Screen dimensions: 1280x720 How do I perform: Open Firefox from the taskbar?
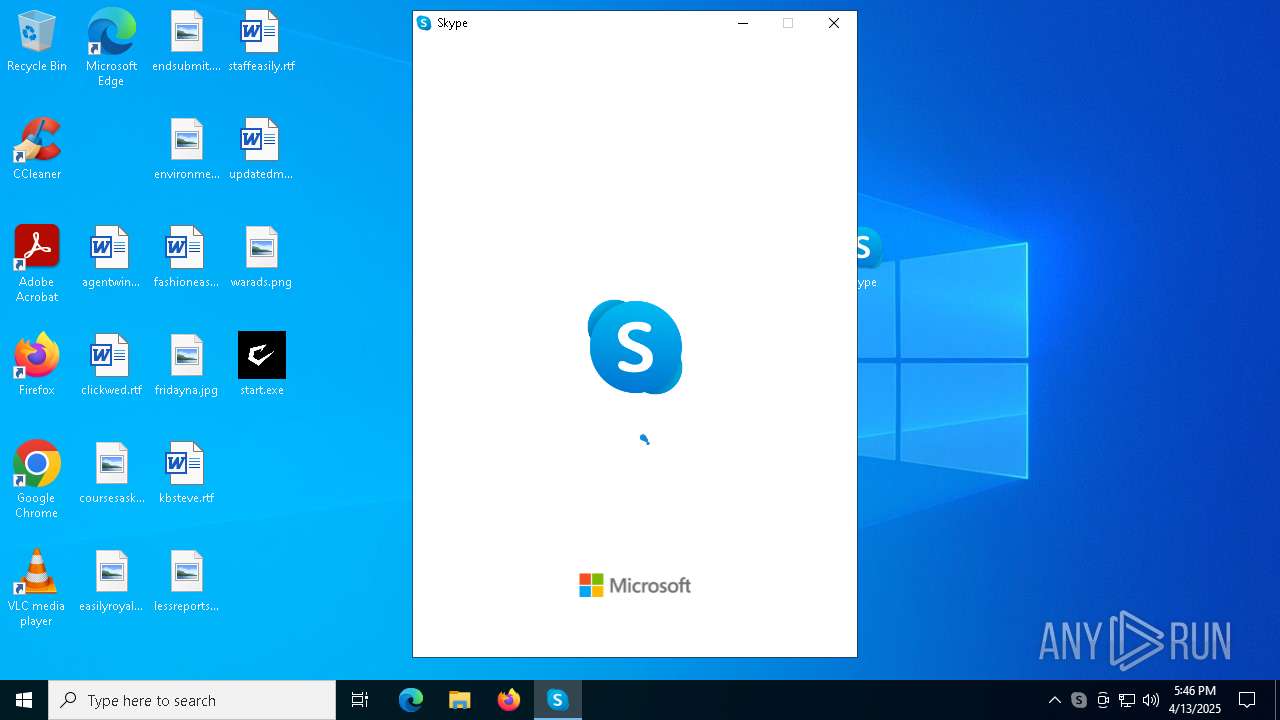(x=509, y=700)
